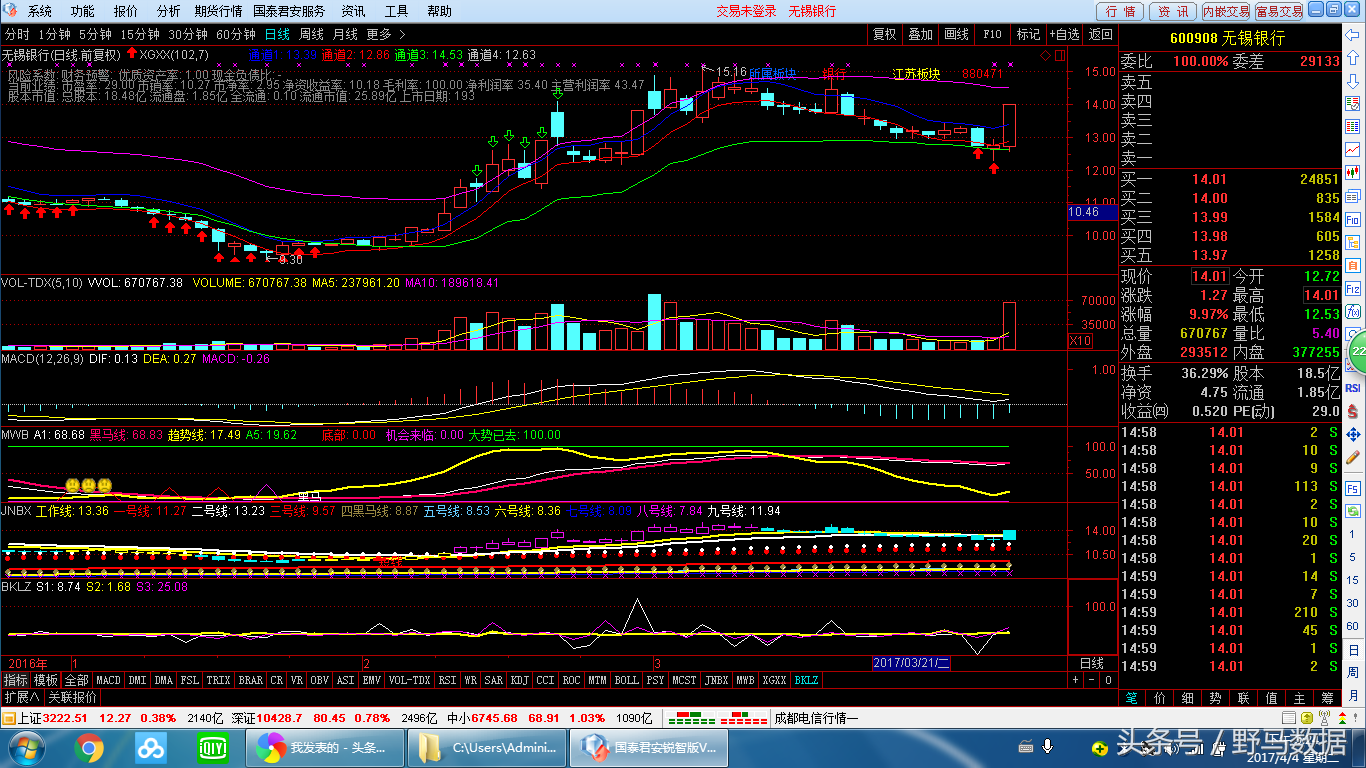Click the RSI indicator sidebar icon
Viewport: 1366px width, 768px height.
(x=1353, y=387)
